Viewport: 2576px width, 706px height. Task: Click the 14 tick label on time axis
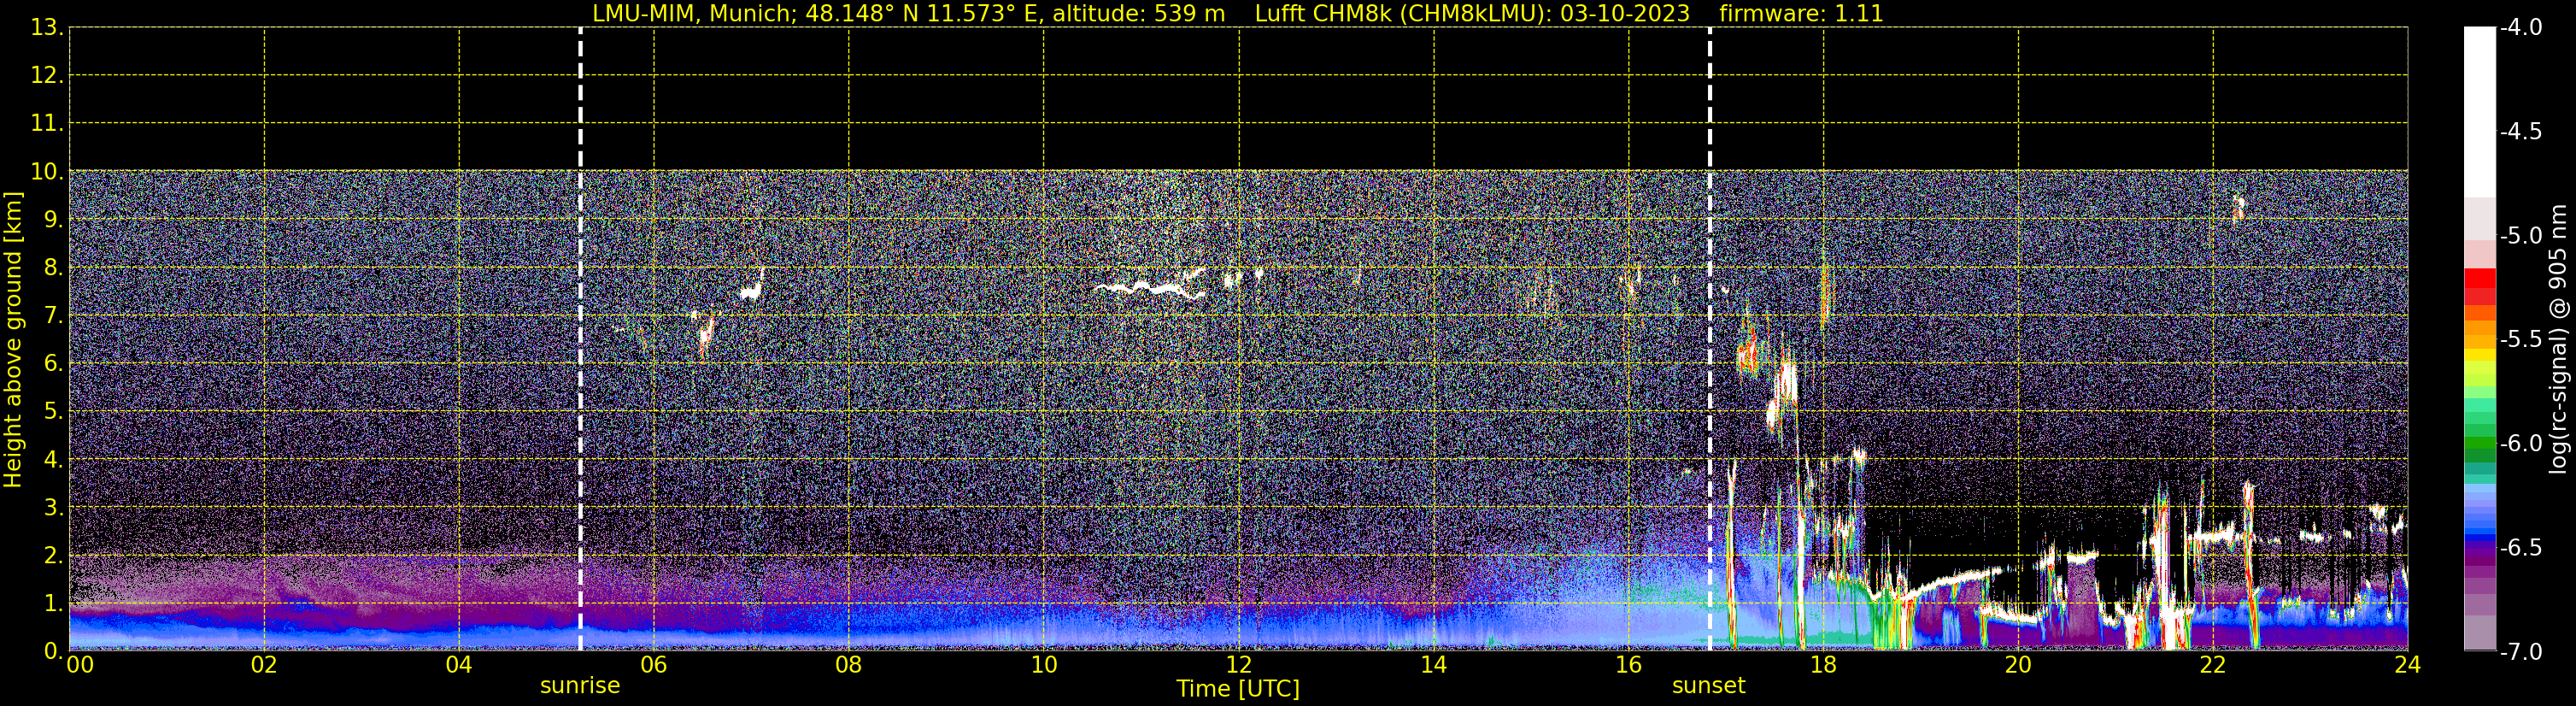[1434, 665]
